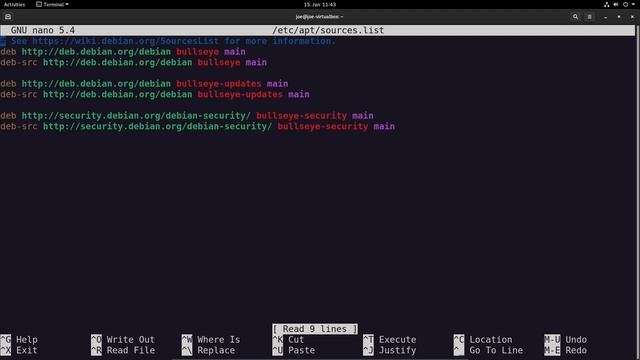This screenshot has height=360, width=640.
Task: Click the ^U Paste shortcut
Action: pyautogui.click(x=293, y=350)
